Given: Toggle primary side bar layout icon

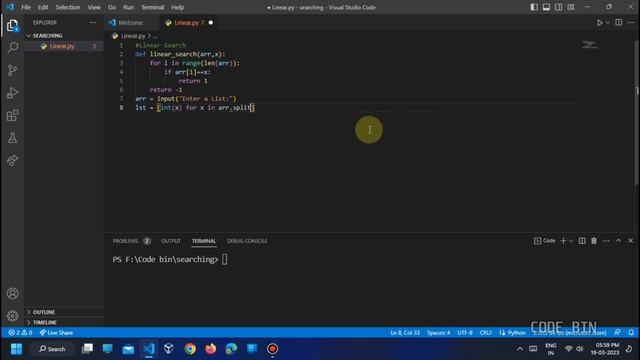Looking at the screenshot, I should coord(534,7).
